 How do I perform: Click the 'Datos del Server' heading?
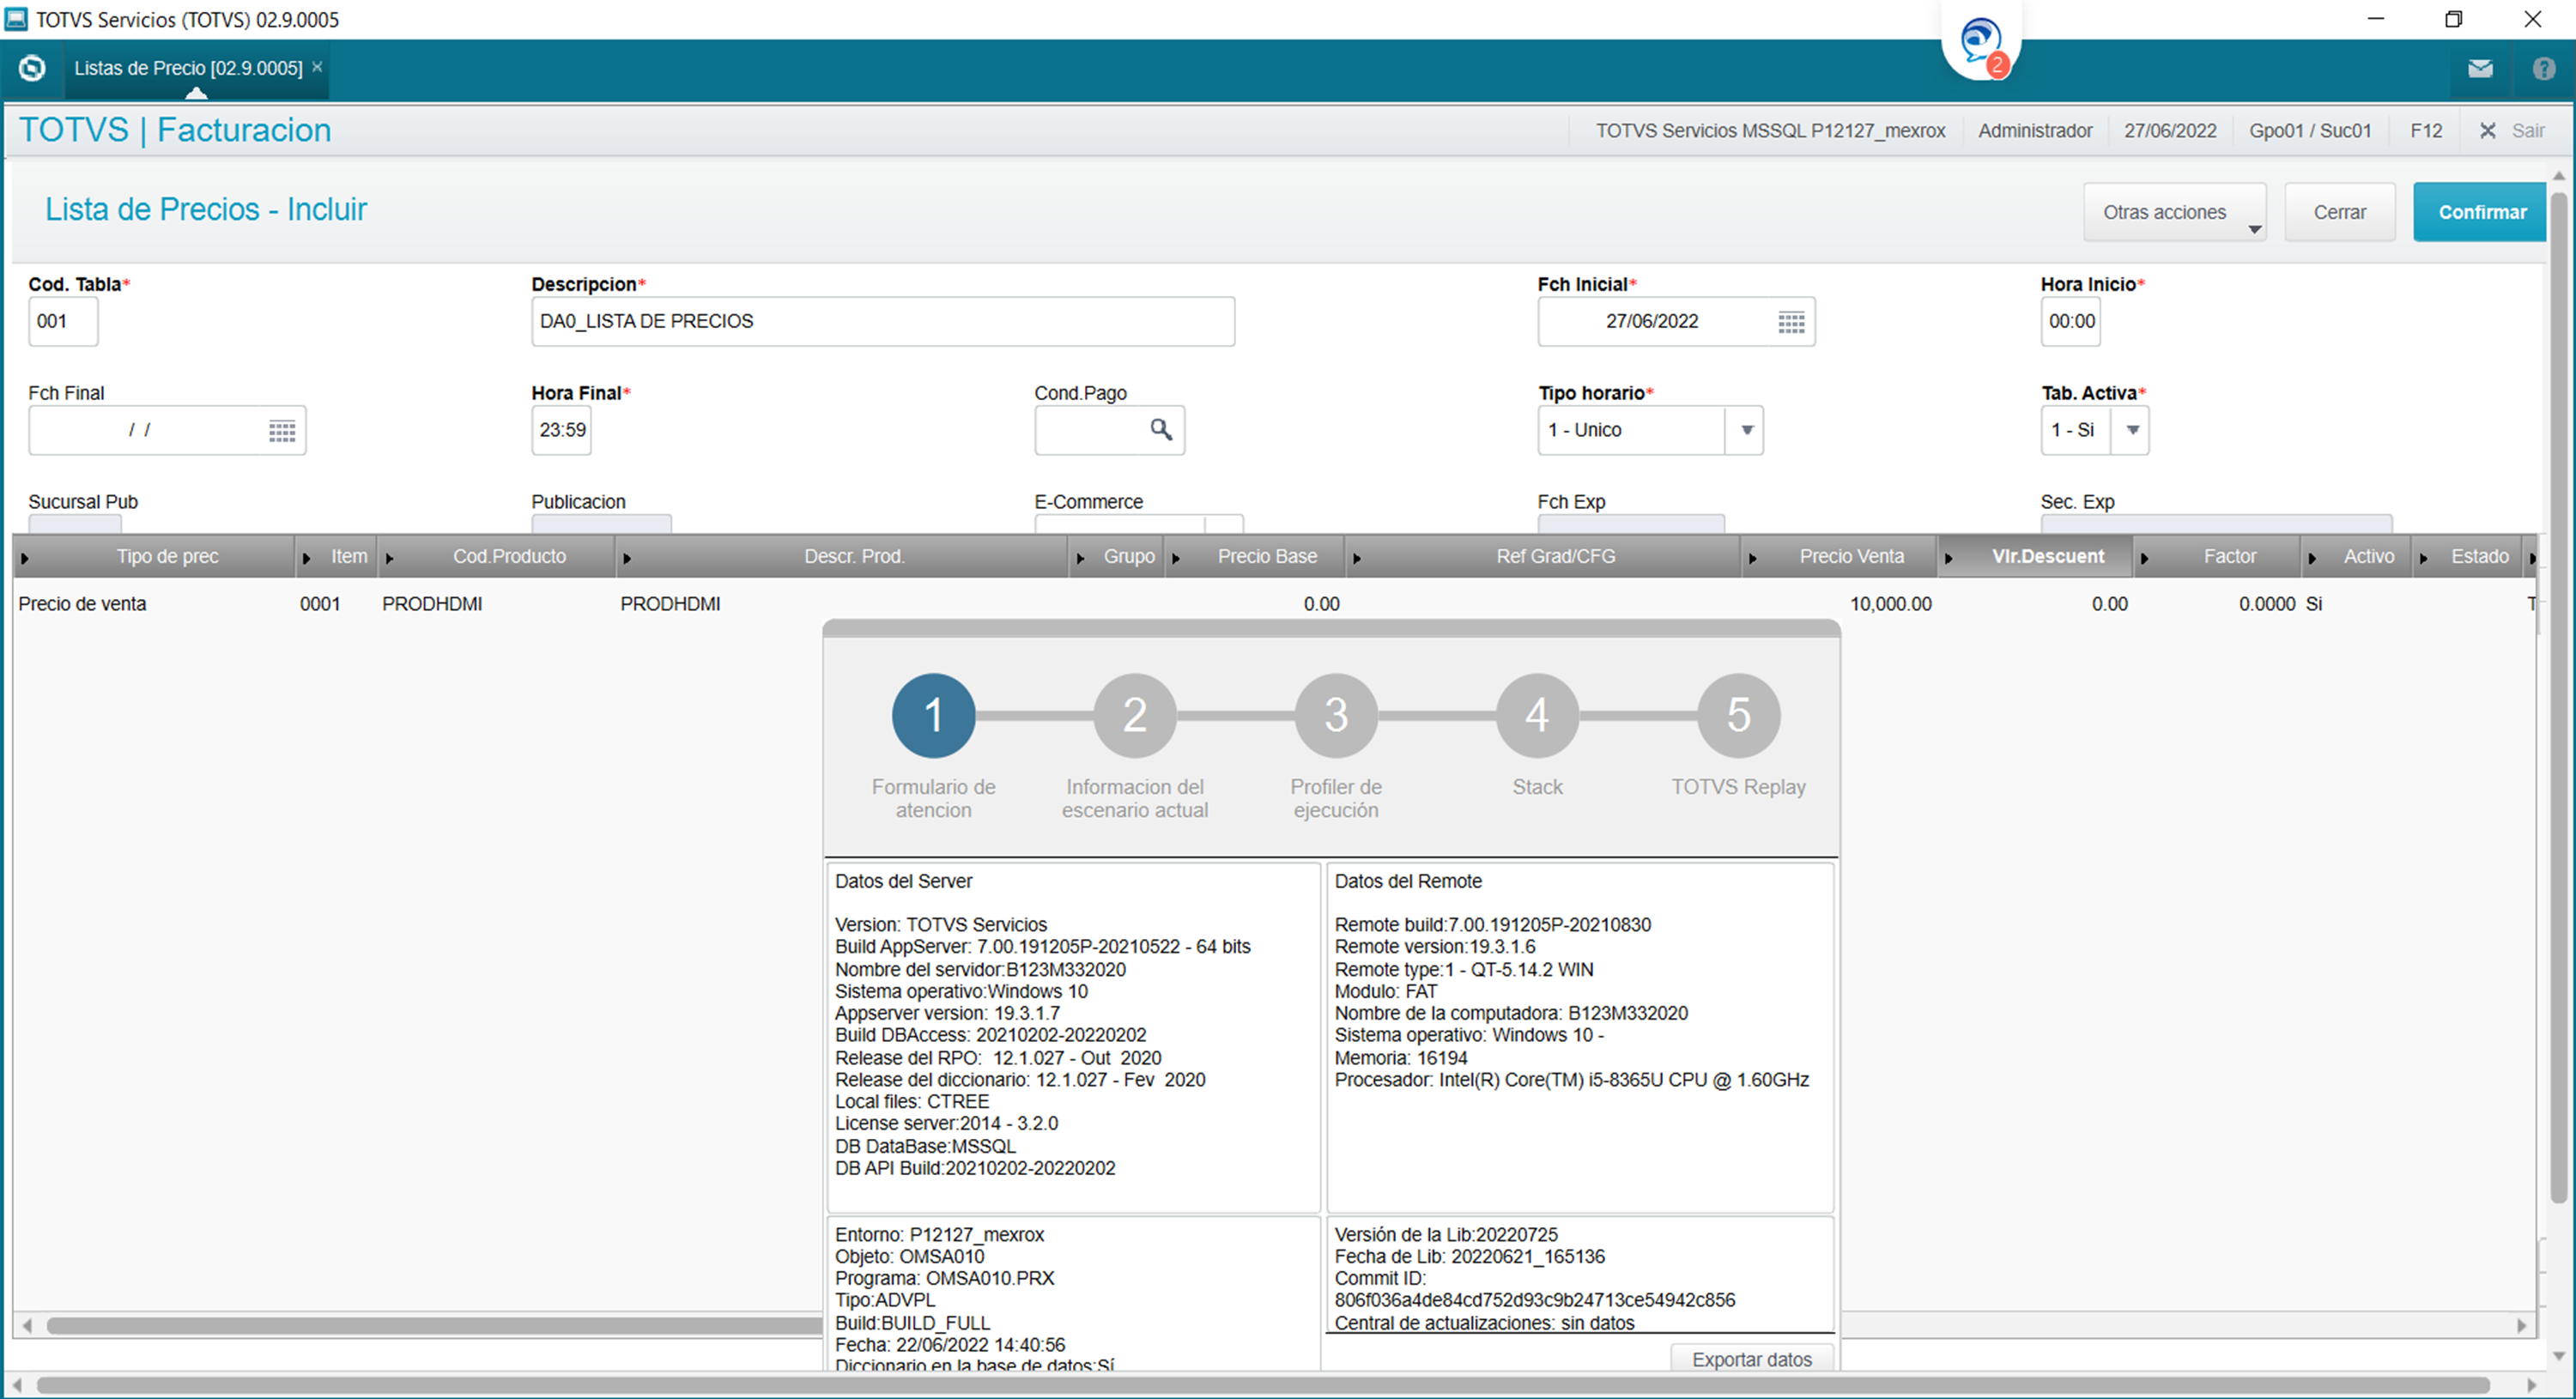pos(903,881)
